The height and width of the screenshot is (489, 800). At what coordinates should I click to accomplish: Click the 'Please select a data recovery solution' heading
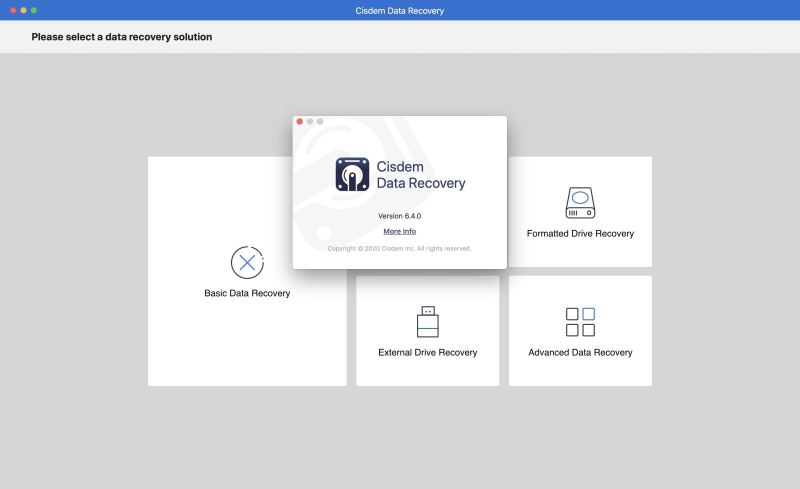coord(121,37)
